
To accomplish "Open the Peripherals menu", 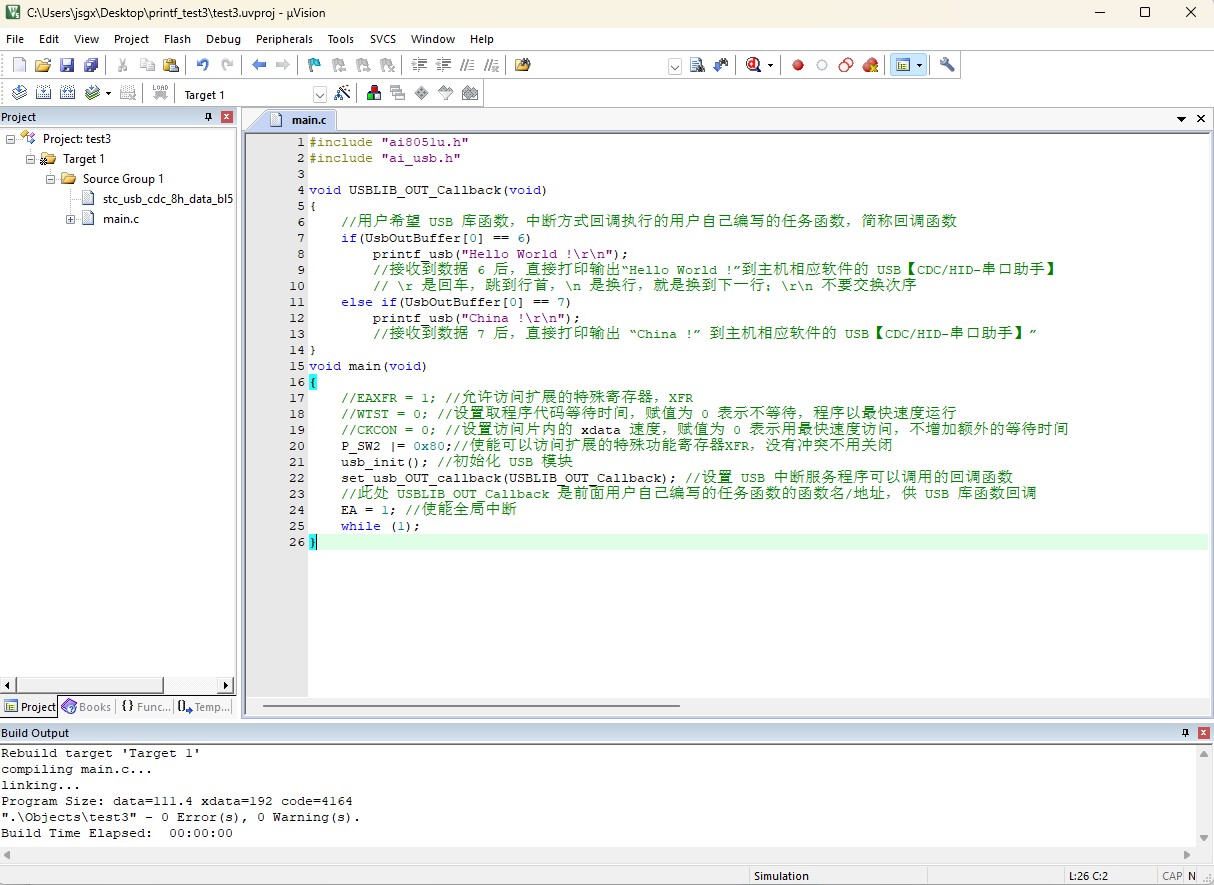I will pyautogui.click(x=284, y=39).
